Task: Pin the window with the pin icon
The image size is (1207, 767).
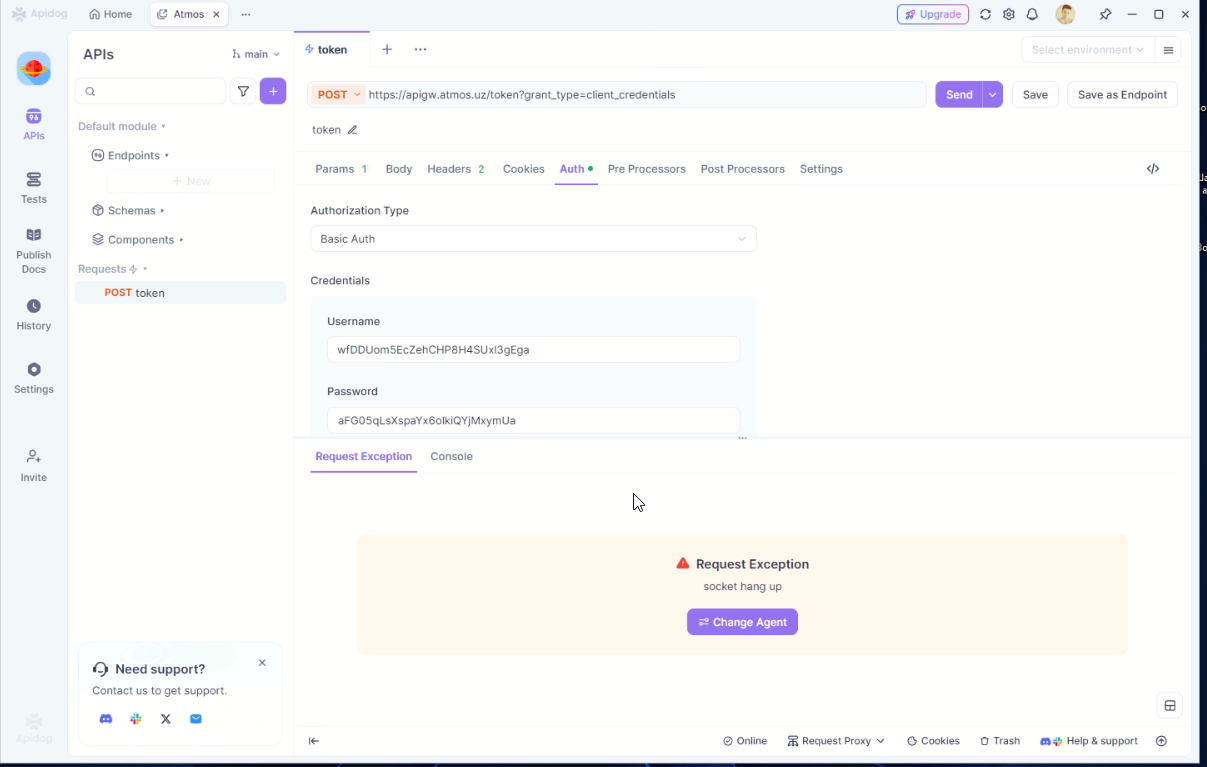Action: [1105, 14]
